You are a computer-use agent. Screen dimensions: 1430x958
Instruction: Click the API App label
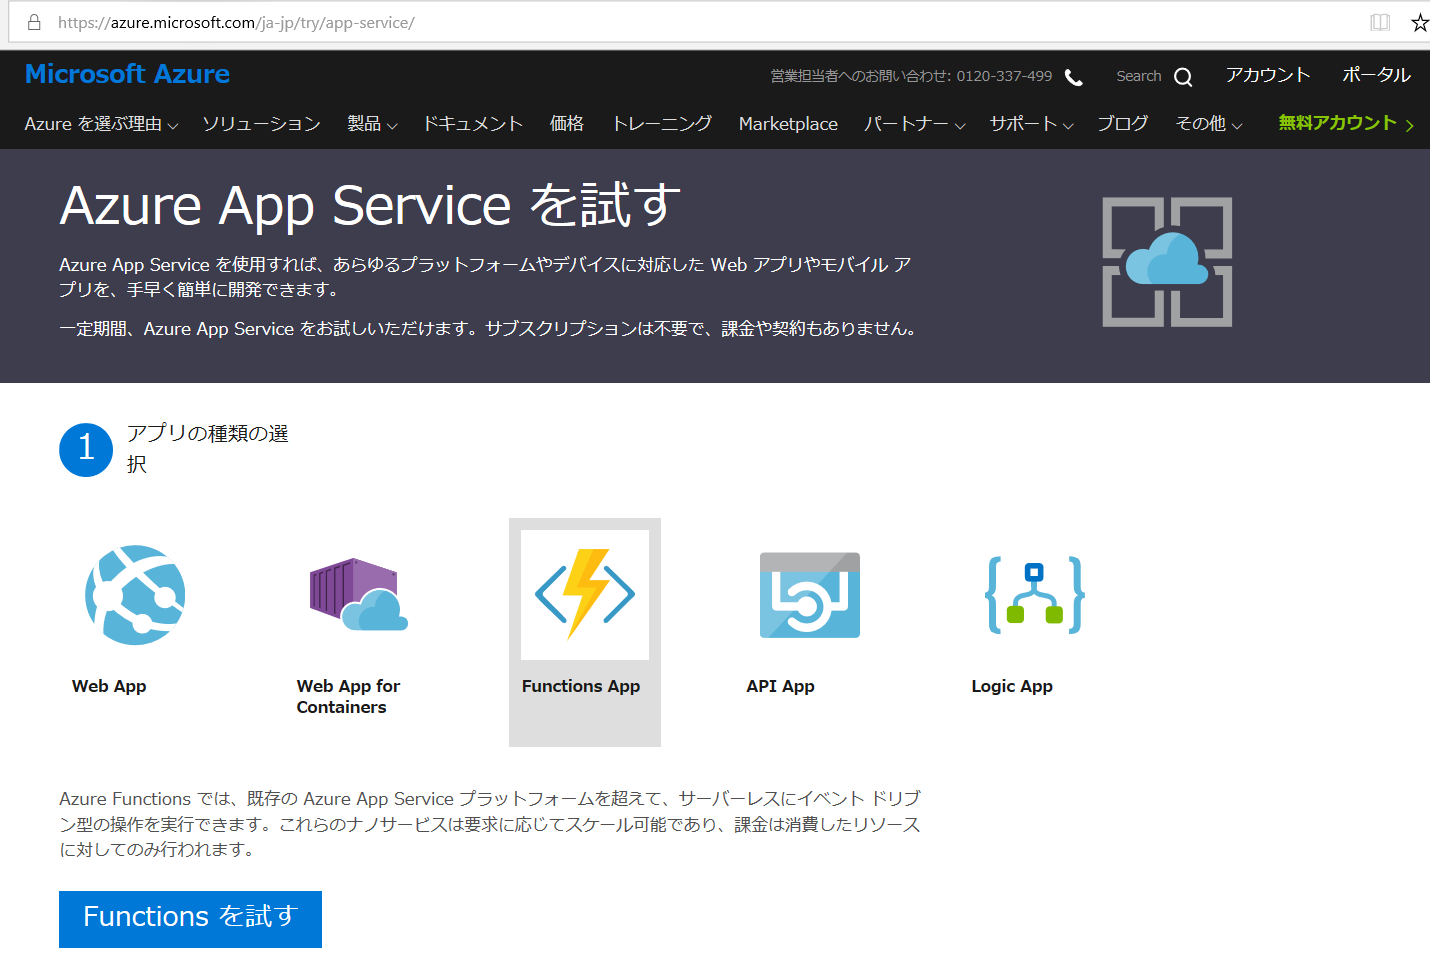point(780,686)
